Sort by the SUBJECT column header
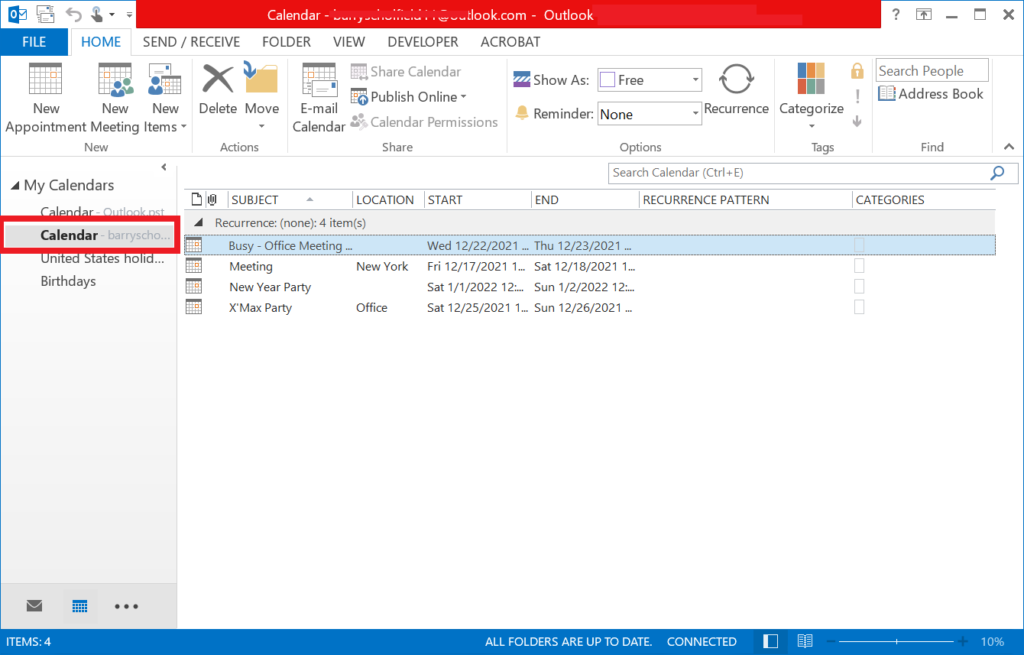This screenshot has height=655, width=1024. pyautogui.click(x=290, y=200)
